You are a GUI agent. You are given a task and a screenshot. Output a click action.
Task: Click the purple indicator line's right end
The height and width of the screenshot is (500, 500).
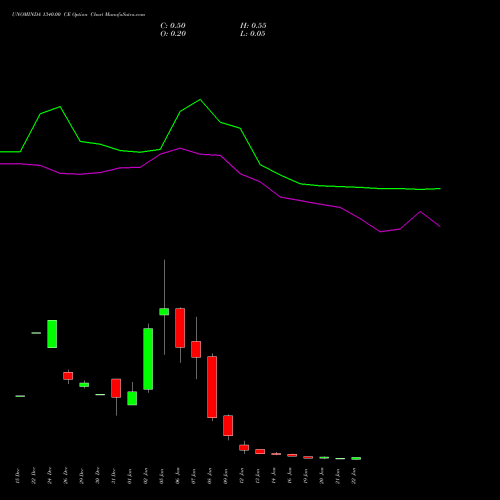pyautogui.click(x=440, y=226)
